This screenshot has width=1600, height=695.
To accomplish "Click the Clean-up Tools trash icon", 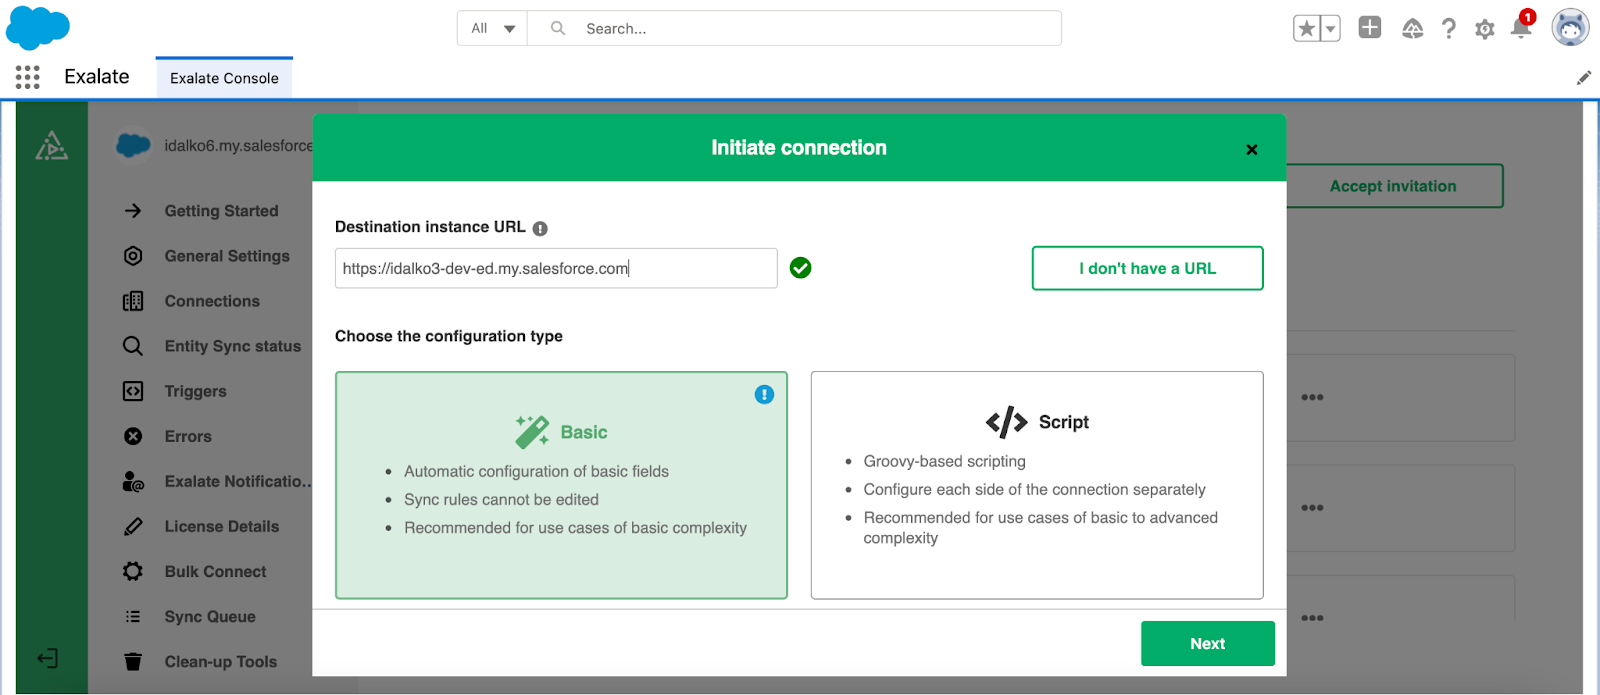I will 133,662.
